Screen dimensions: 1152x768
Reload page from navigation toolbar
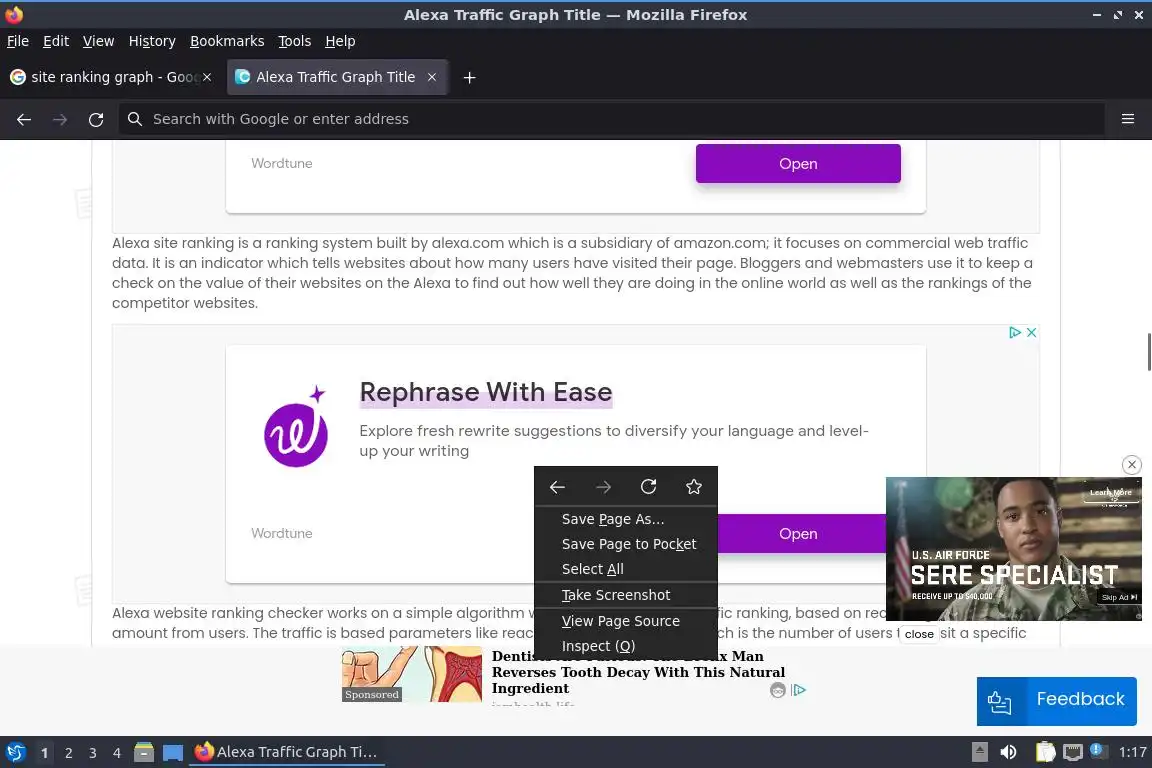(96, 119)
